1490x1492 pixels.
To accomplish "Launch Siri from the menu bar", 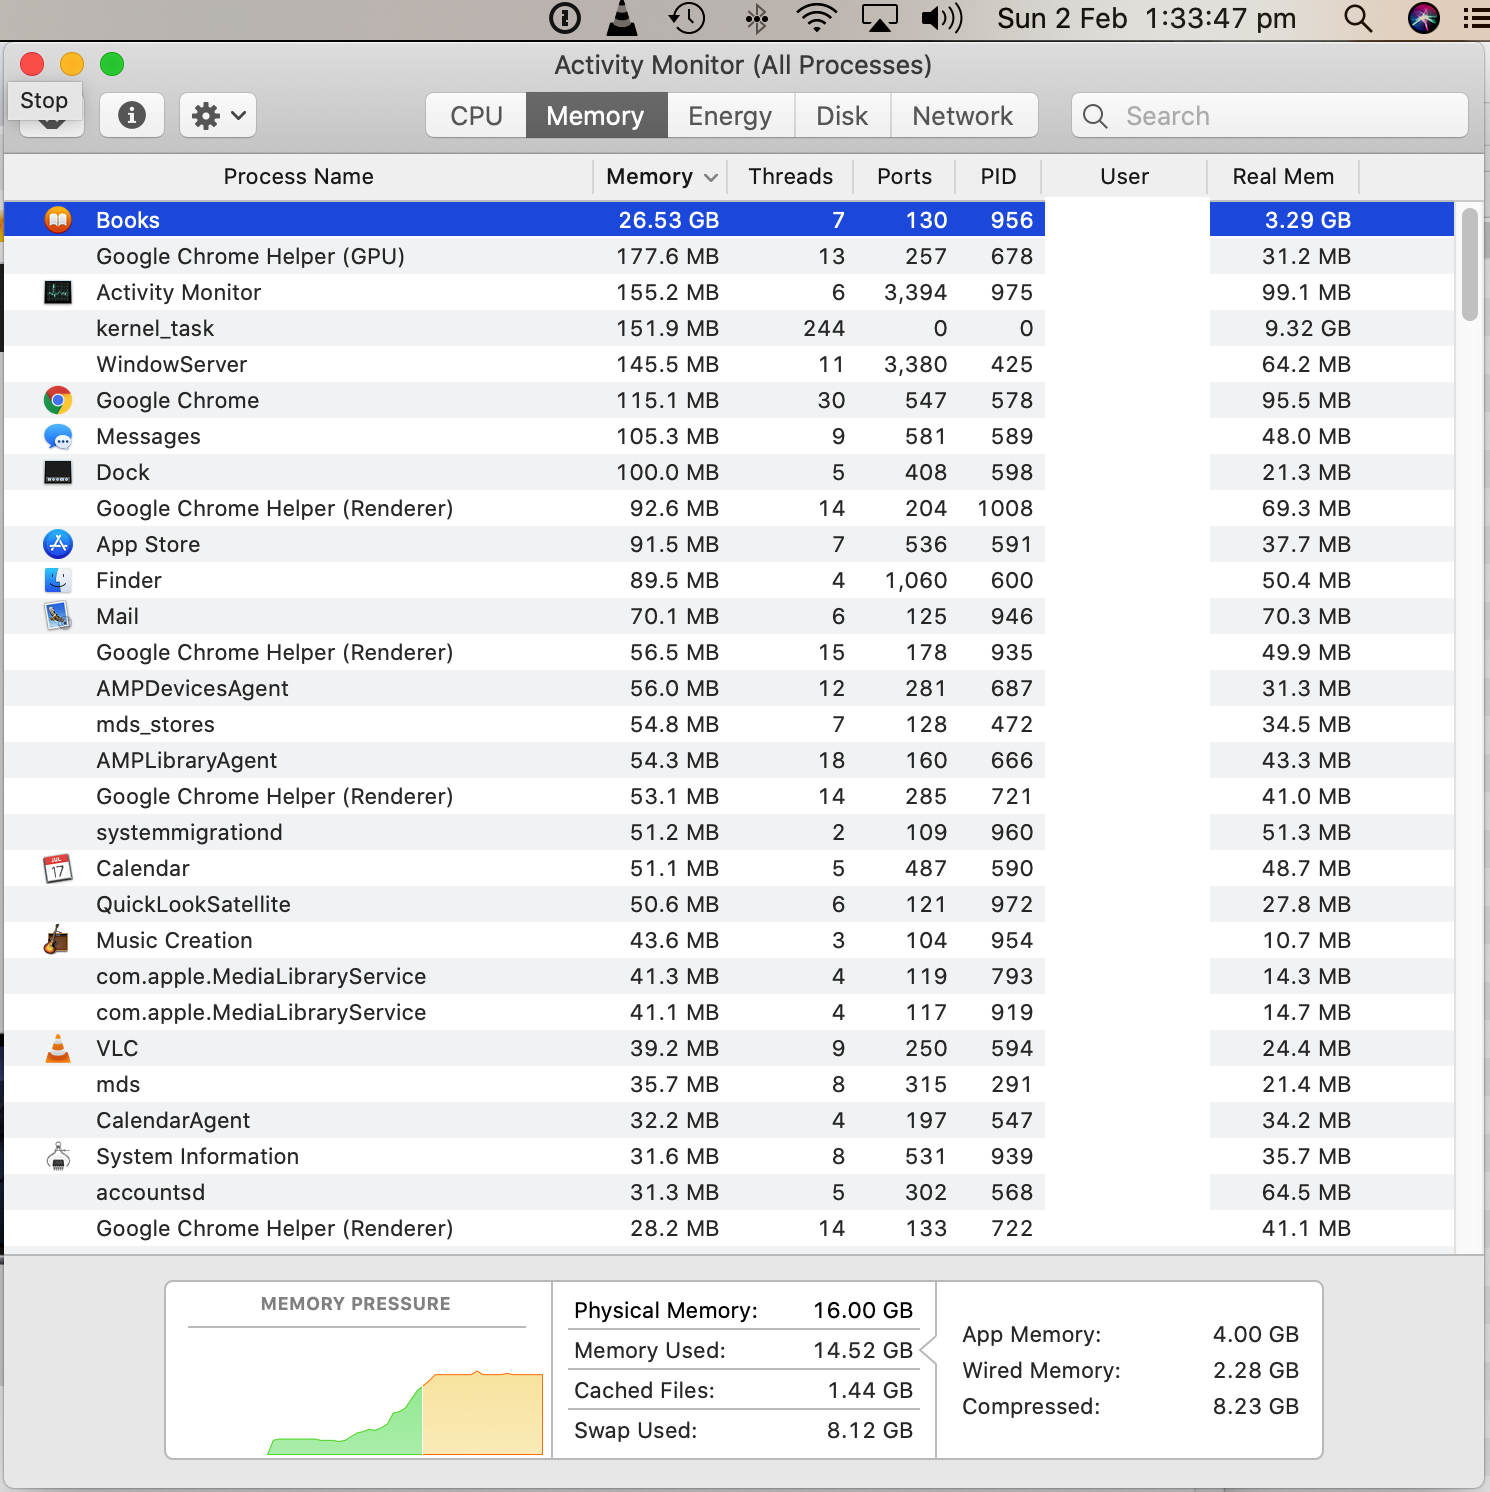I will 1423,18.
